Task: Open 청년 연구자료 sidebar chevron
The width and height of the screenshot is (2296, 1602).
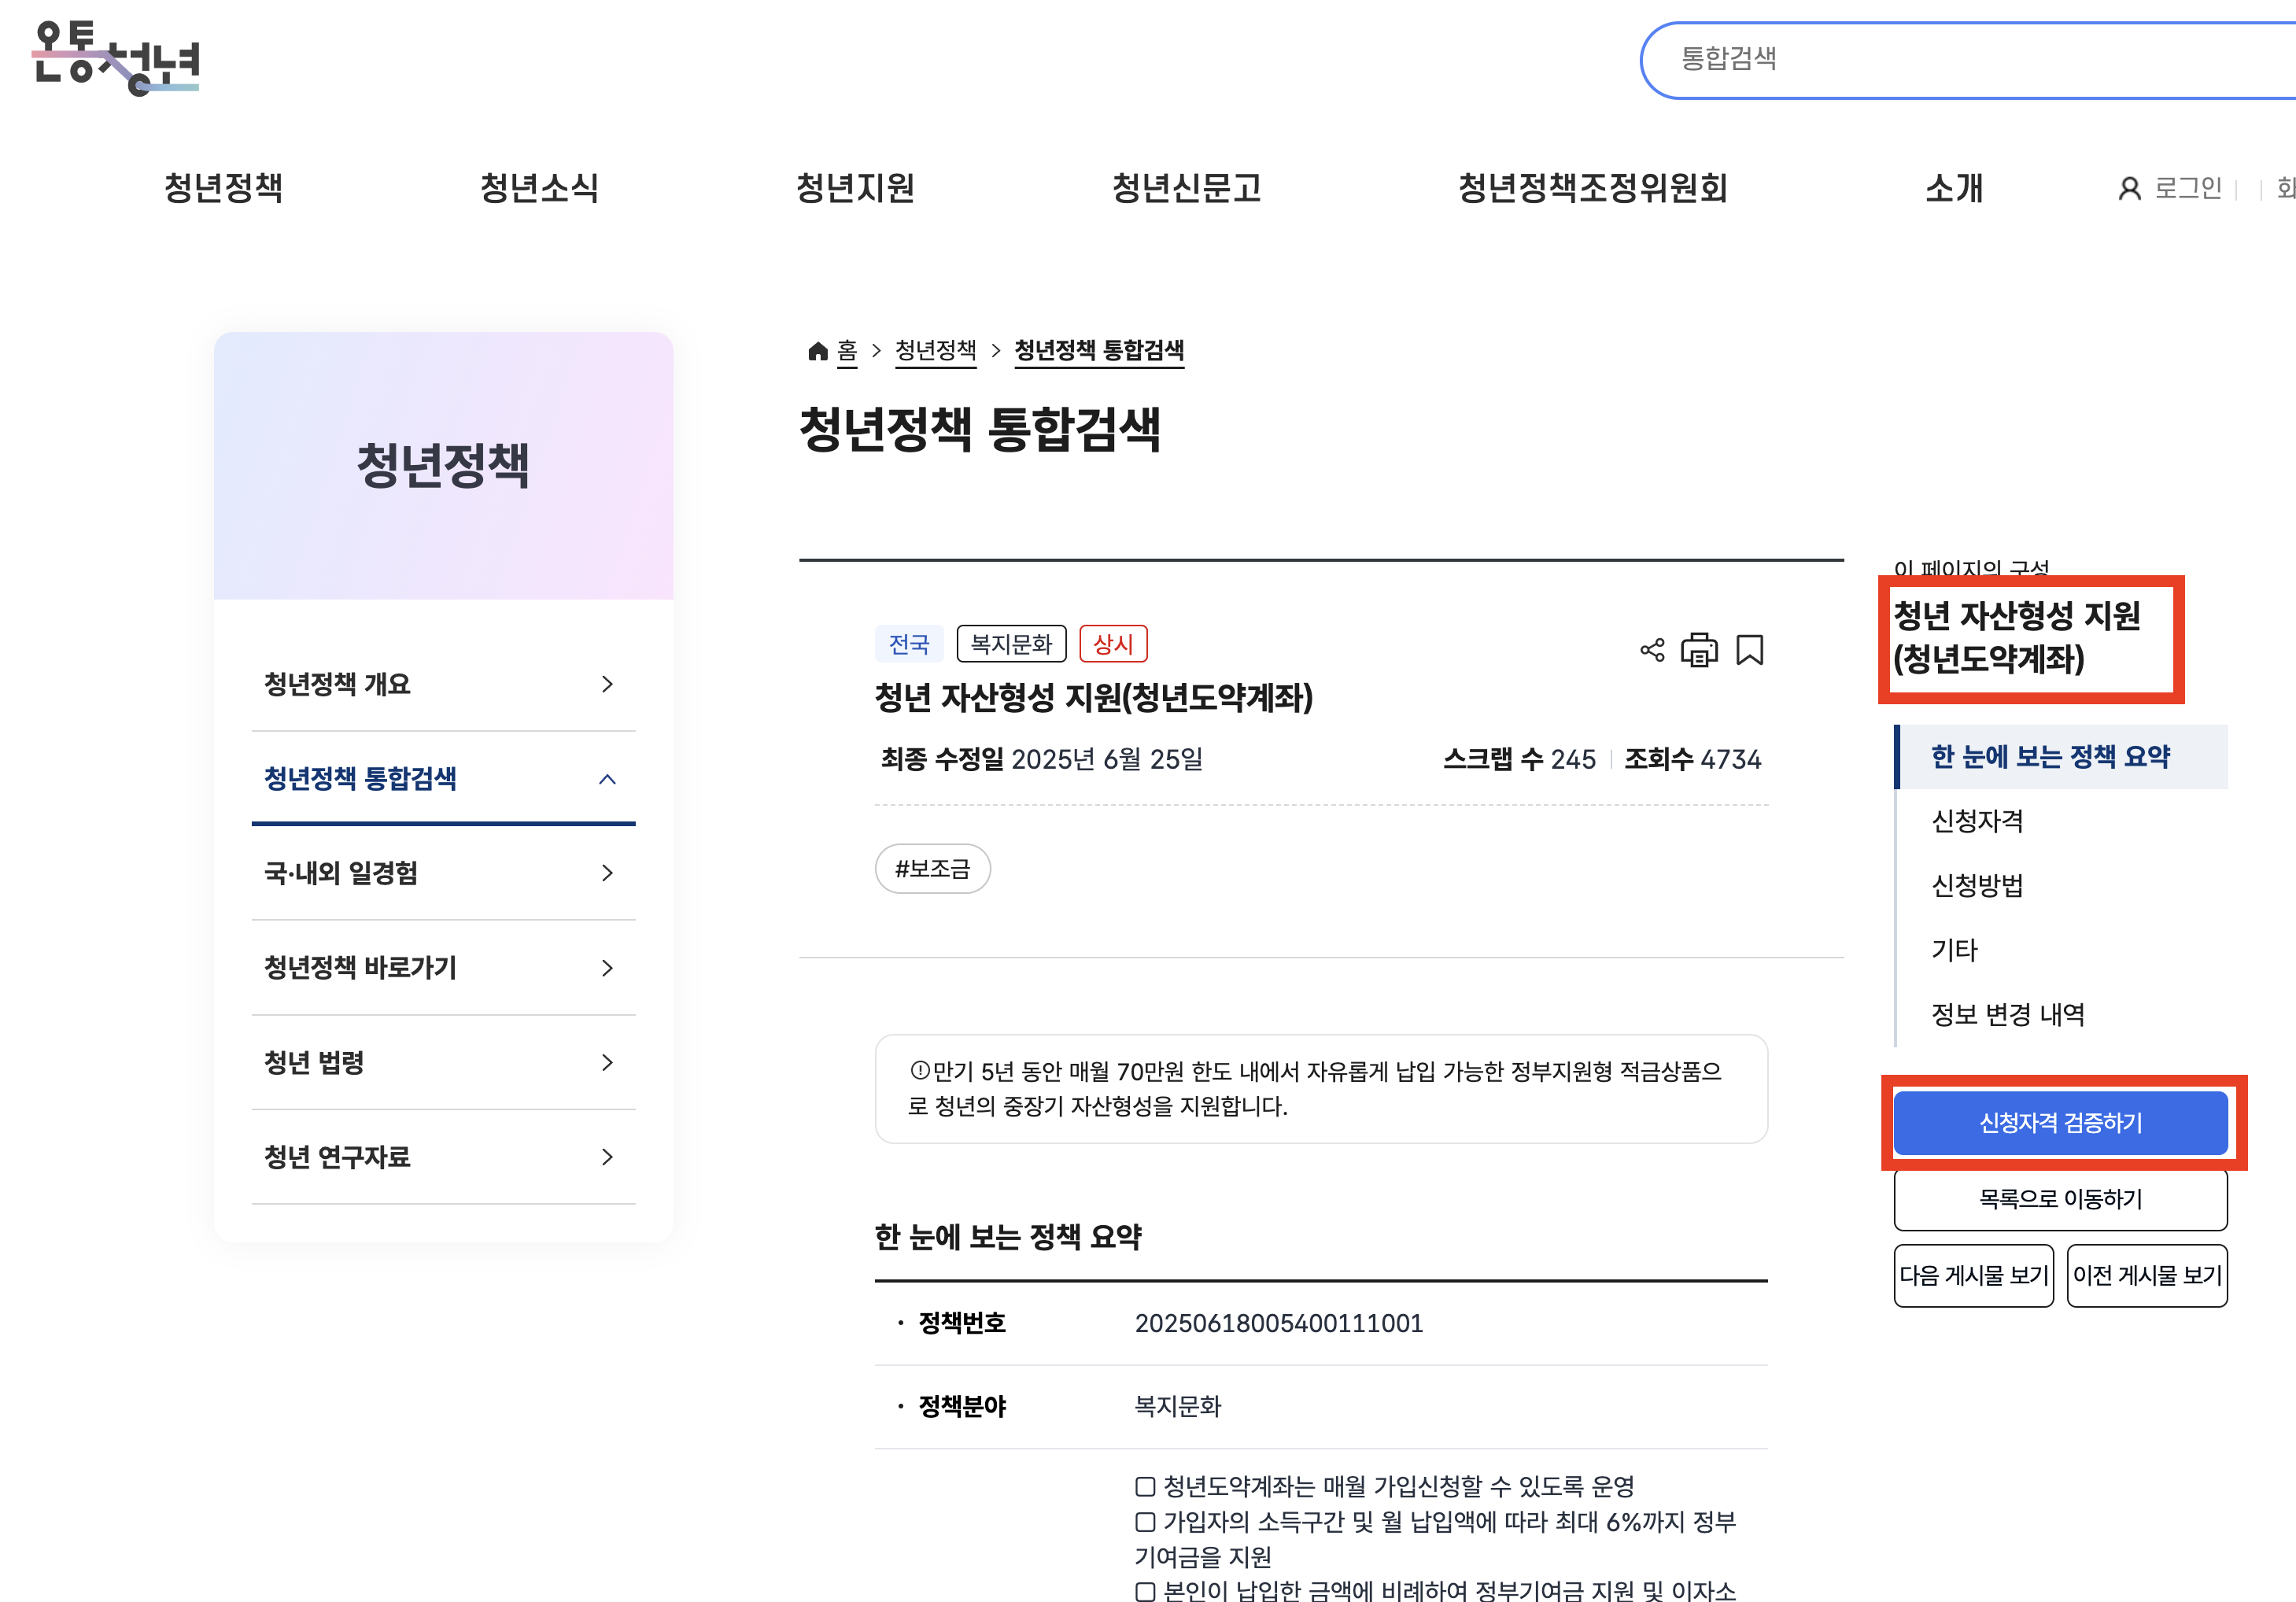Action: pos(607,1157)
